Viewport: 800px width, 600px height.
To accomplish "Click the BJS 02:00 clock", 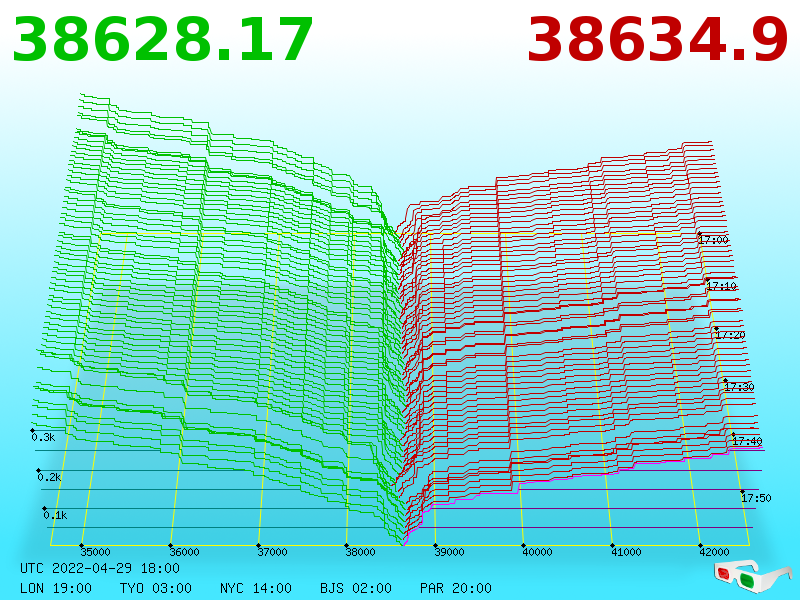I will click(x=356, y=588).
